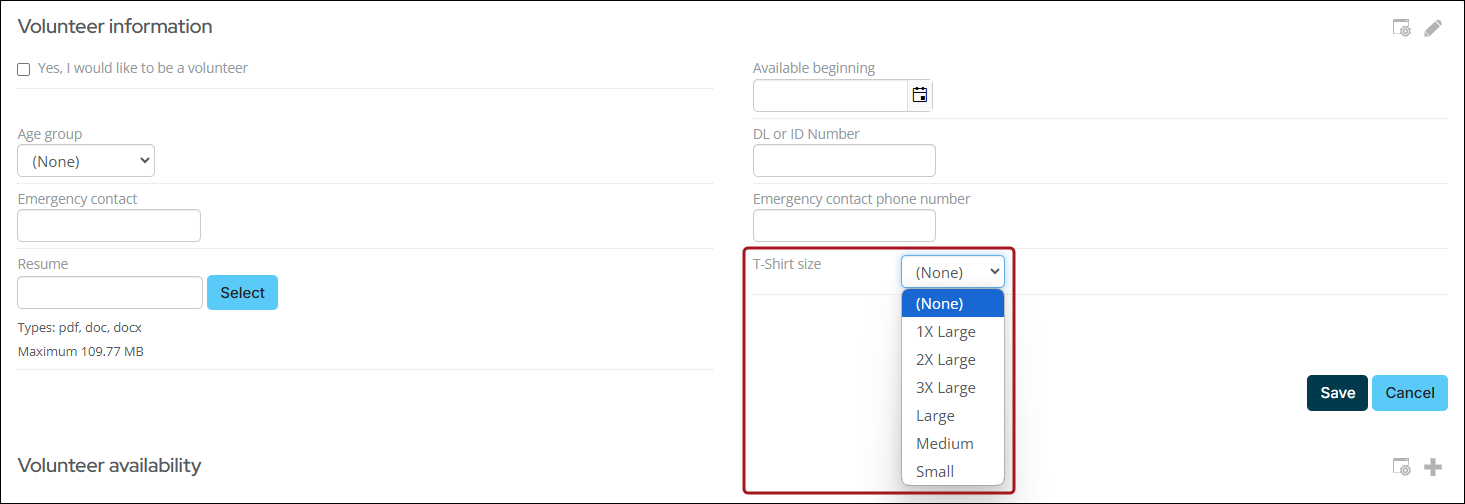1465x504 pixels.
Task: Choose Small from the T-Shirt list
Action: pyautogui.click(x=935, y=472)
